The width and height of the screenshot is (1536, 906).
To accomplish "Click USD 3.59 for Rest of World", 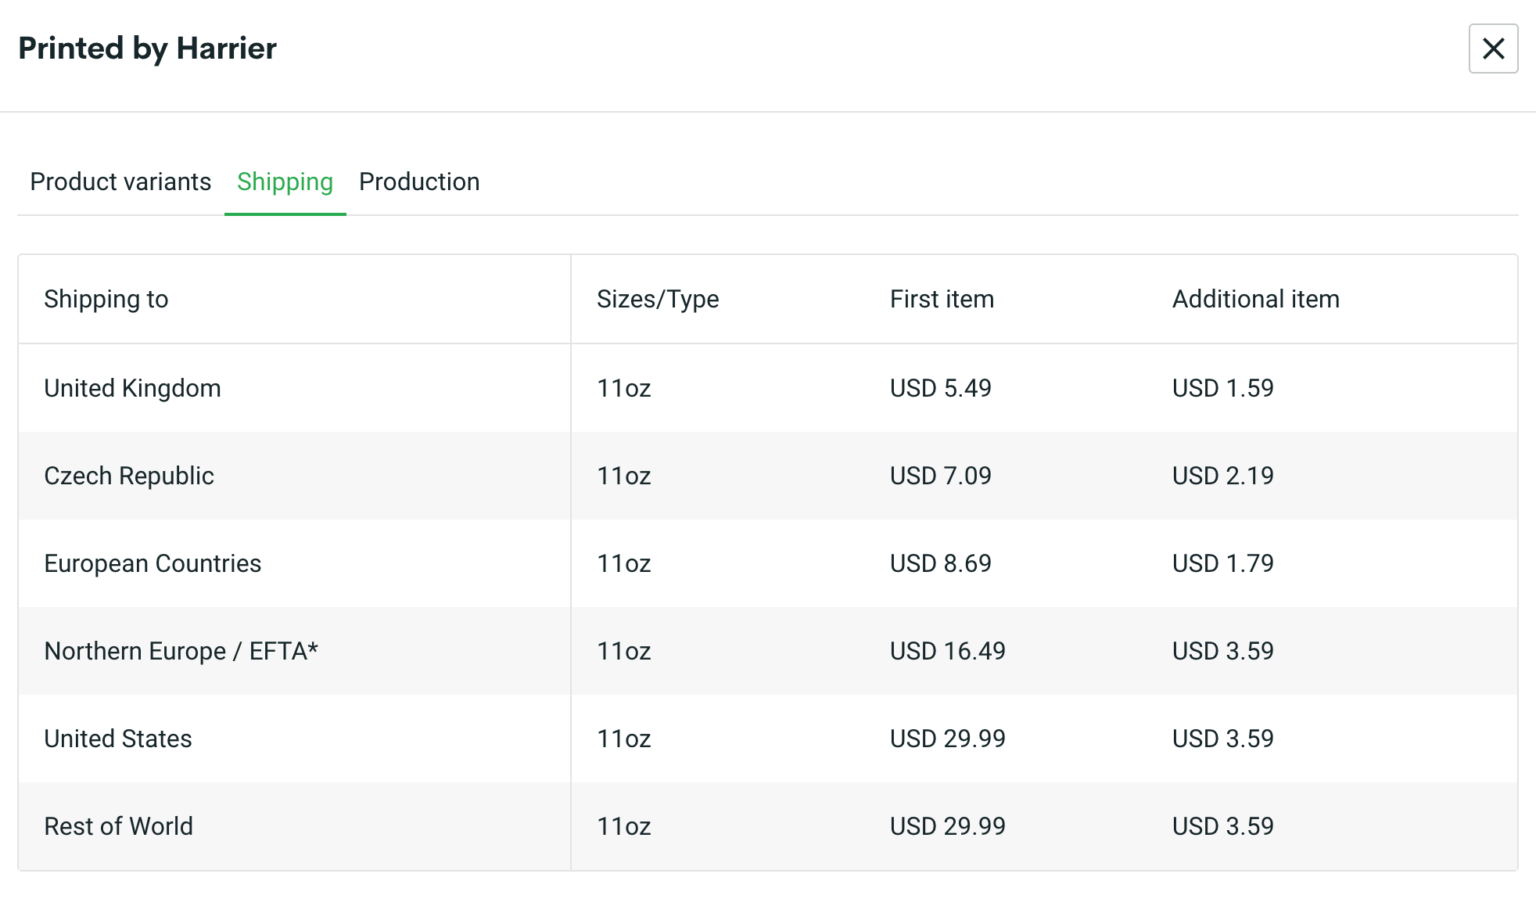I will point(1222,826).
